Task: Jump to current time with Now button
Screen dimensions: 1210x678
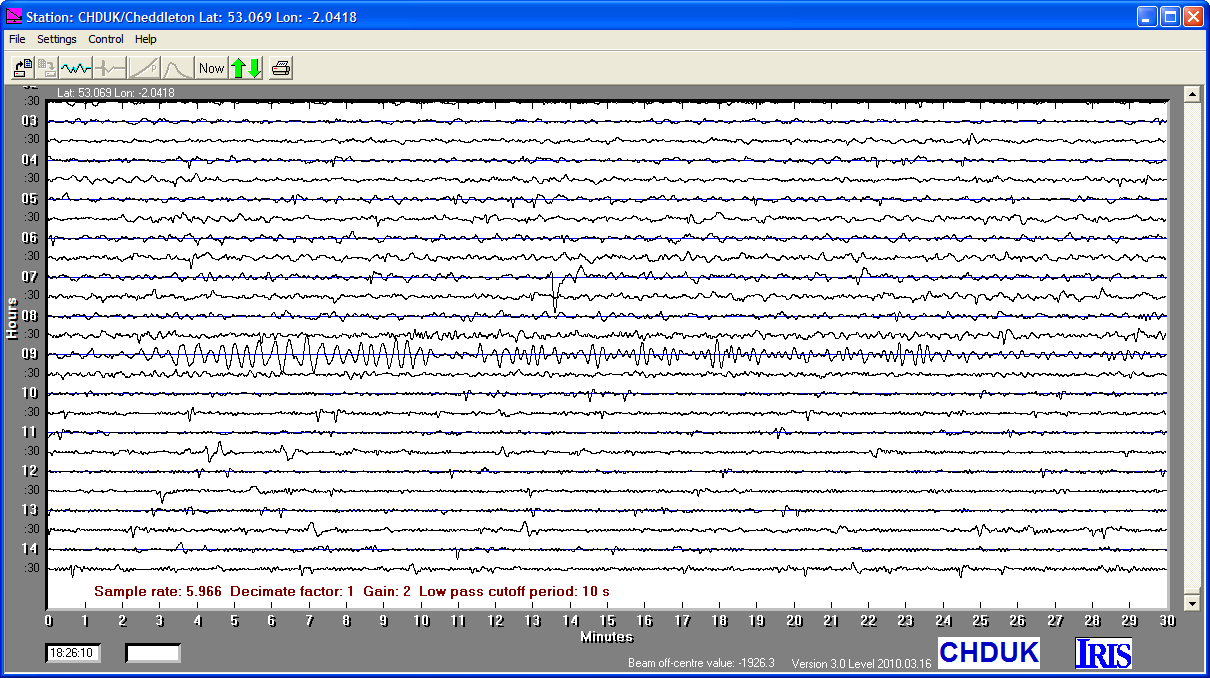Action: [212, 68]
